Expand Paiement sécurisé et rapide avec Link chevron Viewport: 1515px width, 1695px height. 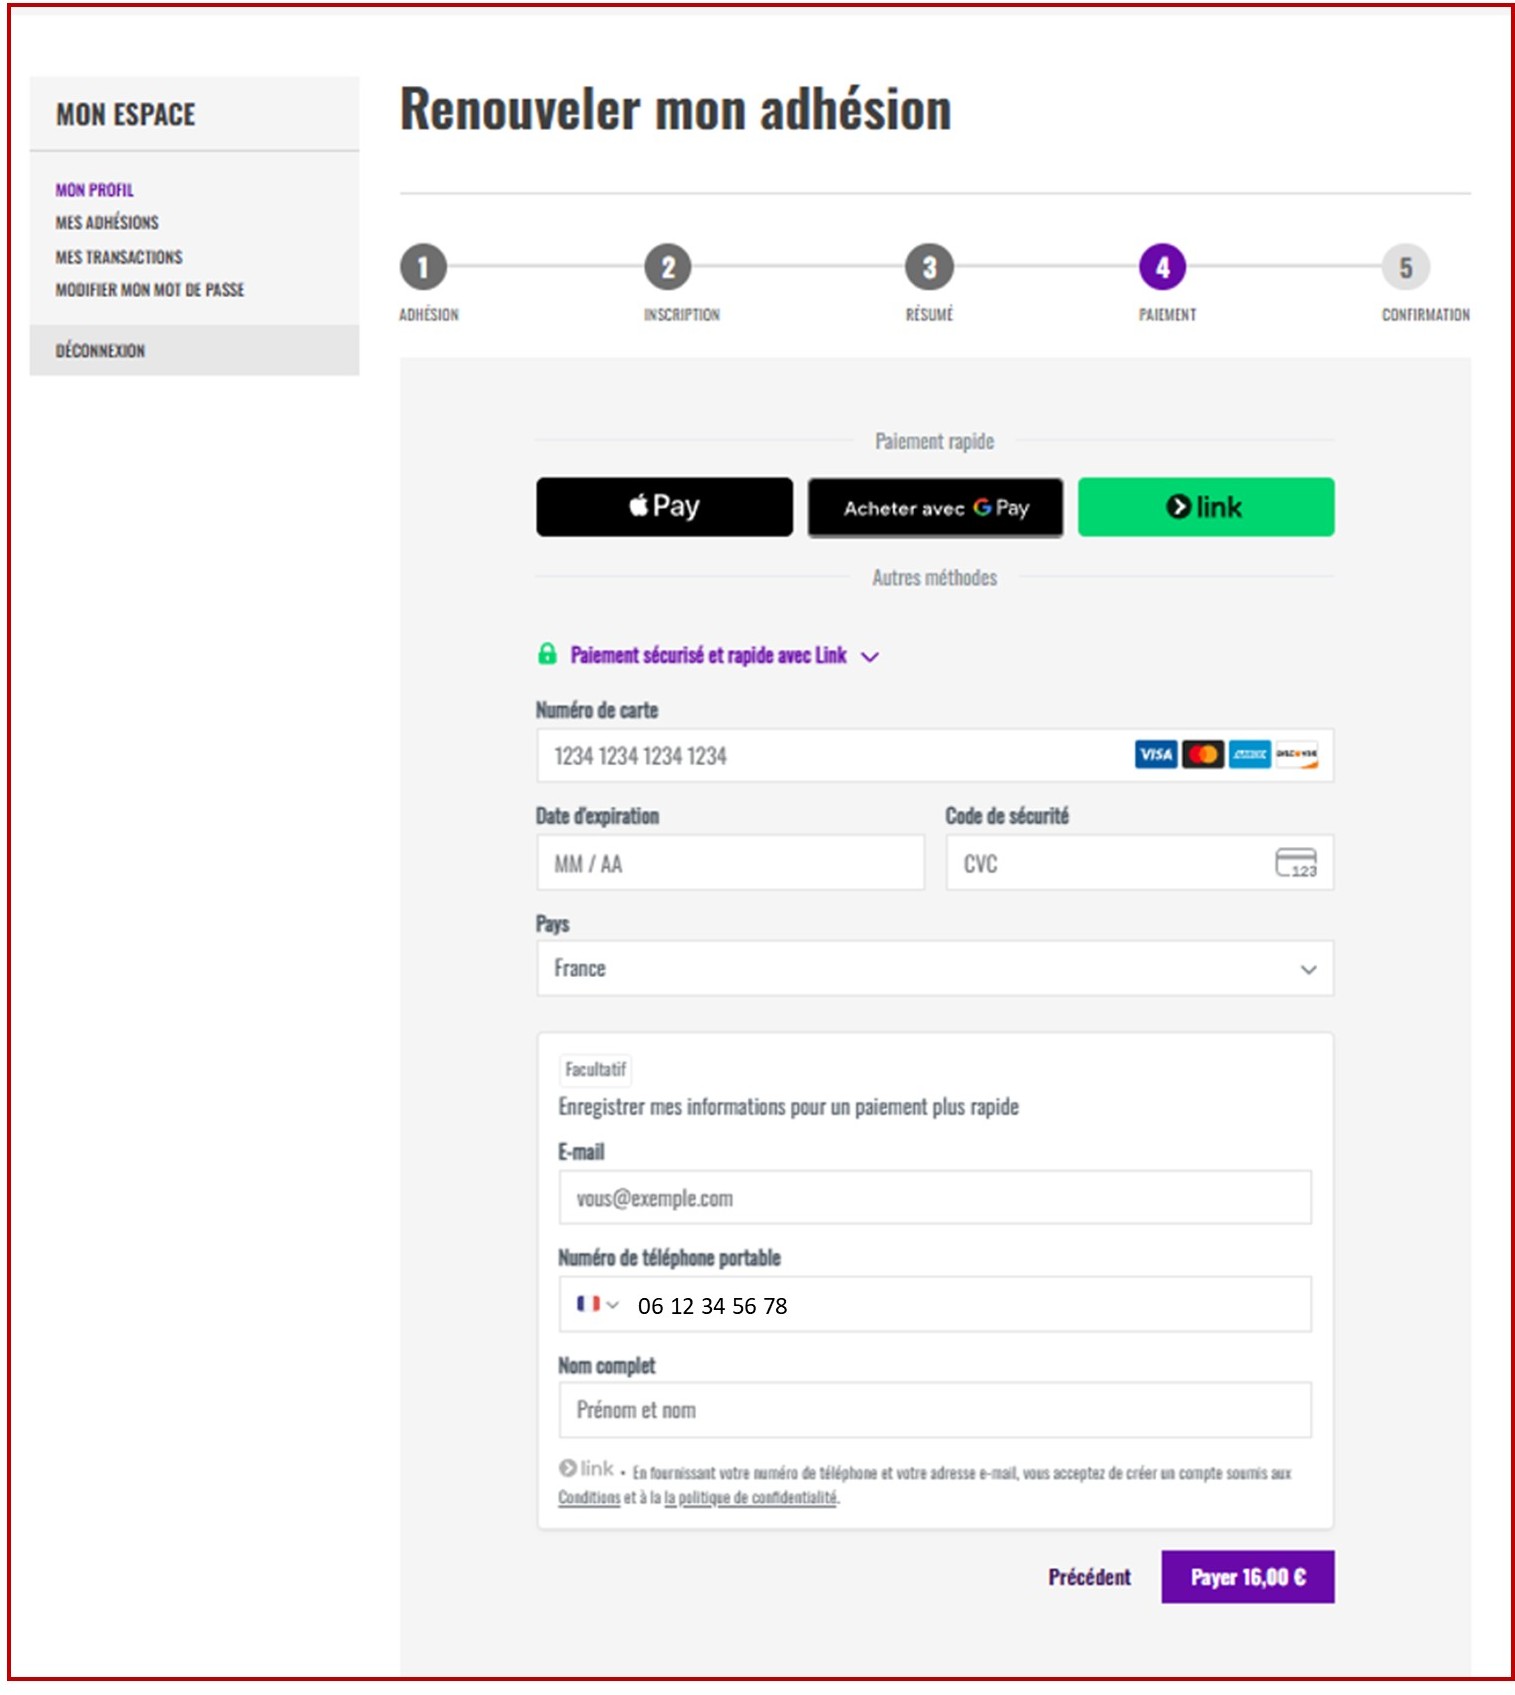point(870,657)
